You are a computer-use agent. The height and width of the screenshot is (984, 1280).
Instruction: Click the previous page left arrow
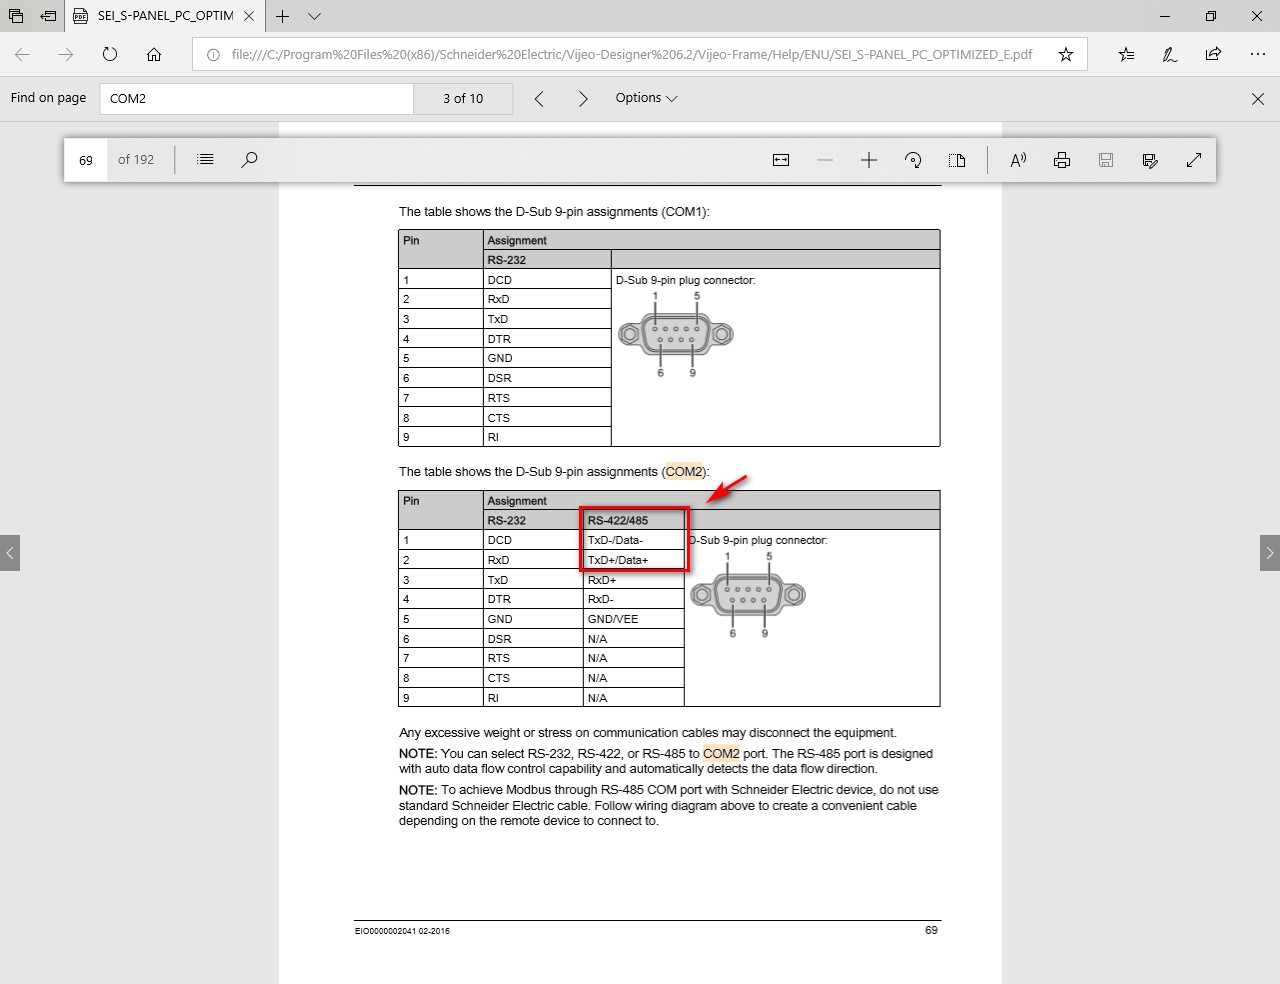tap(10, 552)
